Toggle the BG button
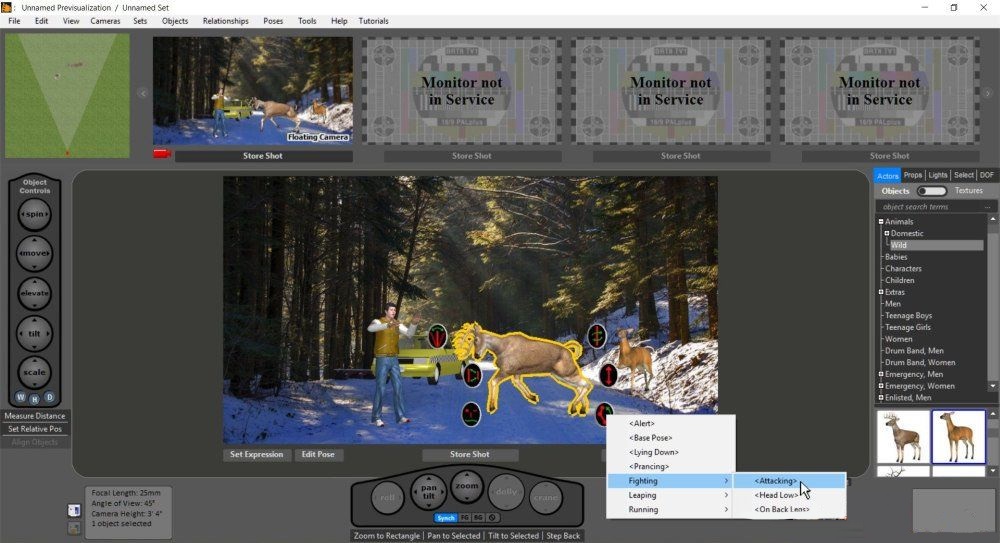Image resolution: width=1000 pixels, height=543 pixels. click(x=478, y=518)
